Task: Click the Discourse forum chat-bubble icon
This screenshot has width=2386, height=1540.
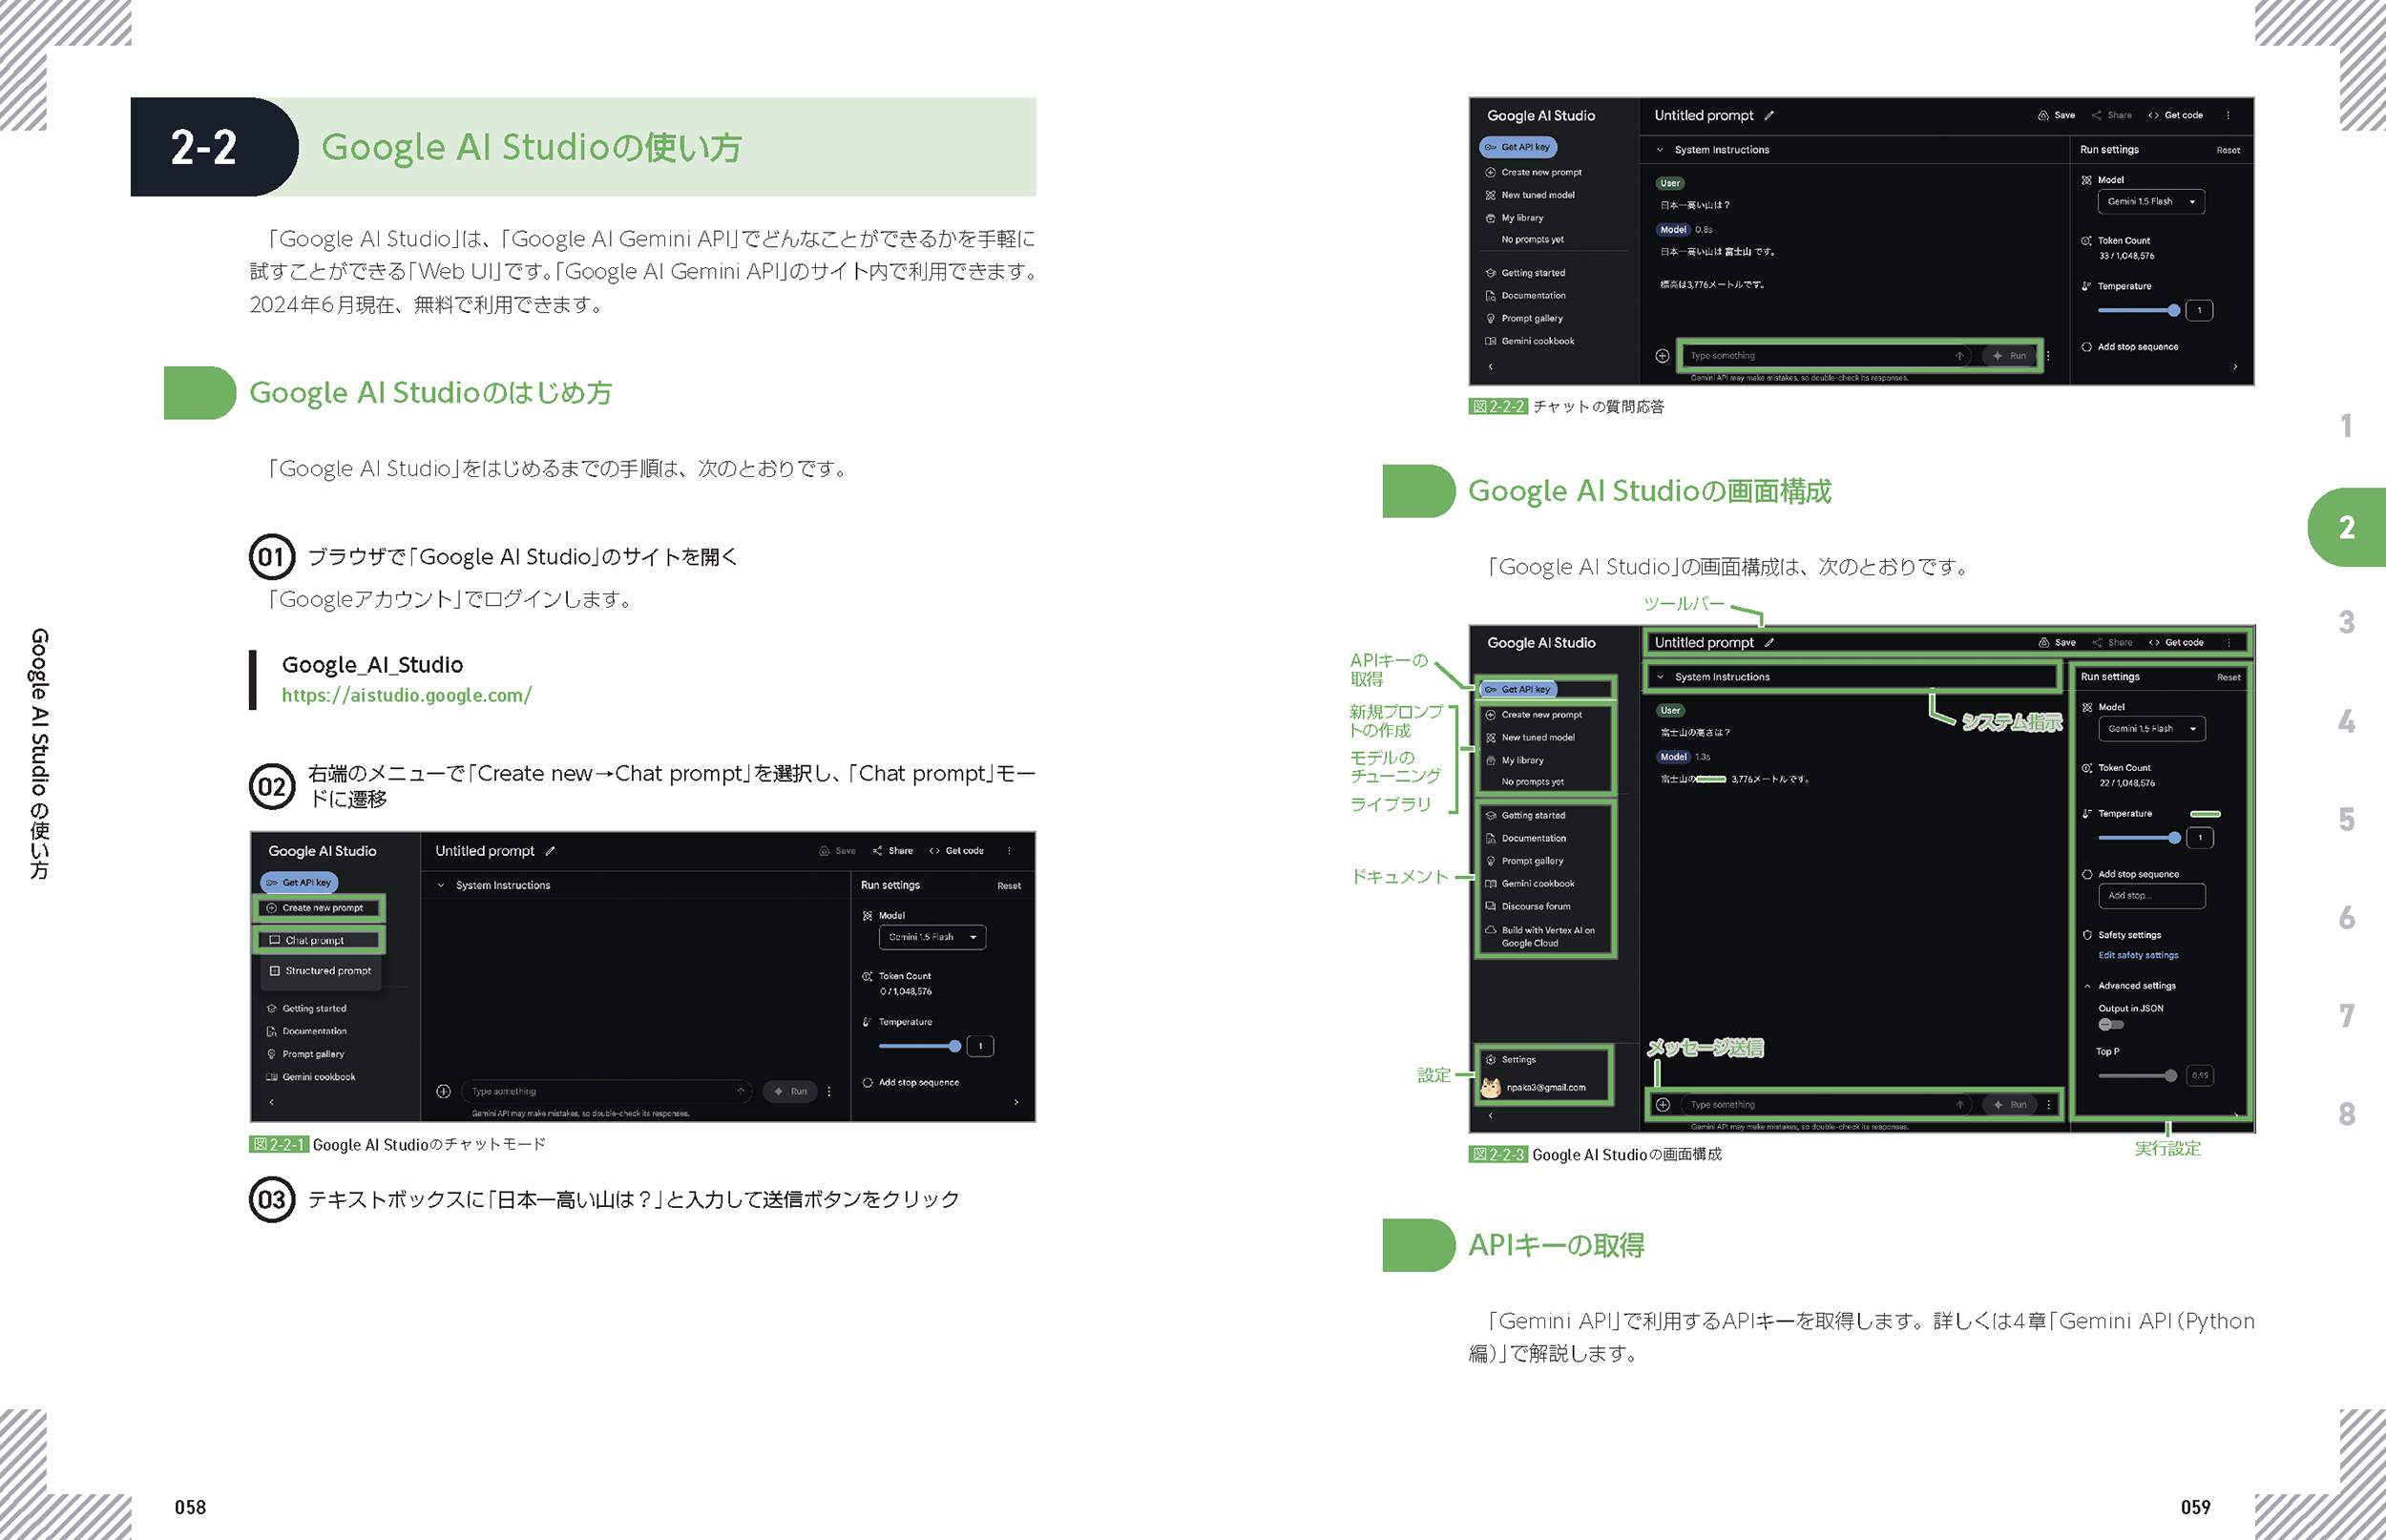Action: click(1490, 906)
